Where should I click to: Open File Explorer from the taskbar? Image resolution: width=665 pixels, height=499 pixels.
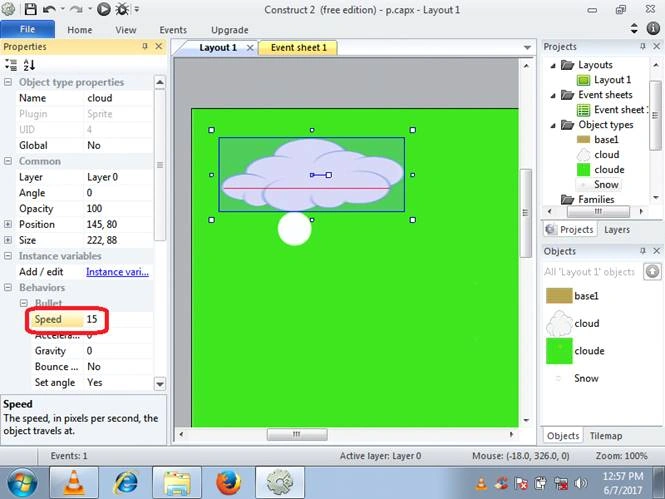(x=177, y=482)
